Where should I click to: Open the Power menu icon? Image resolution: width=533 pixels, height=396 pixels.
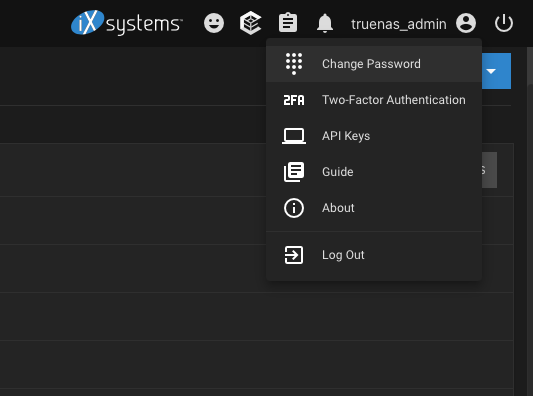coord(503,23)
